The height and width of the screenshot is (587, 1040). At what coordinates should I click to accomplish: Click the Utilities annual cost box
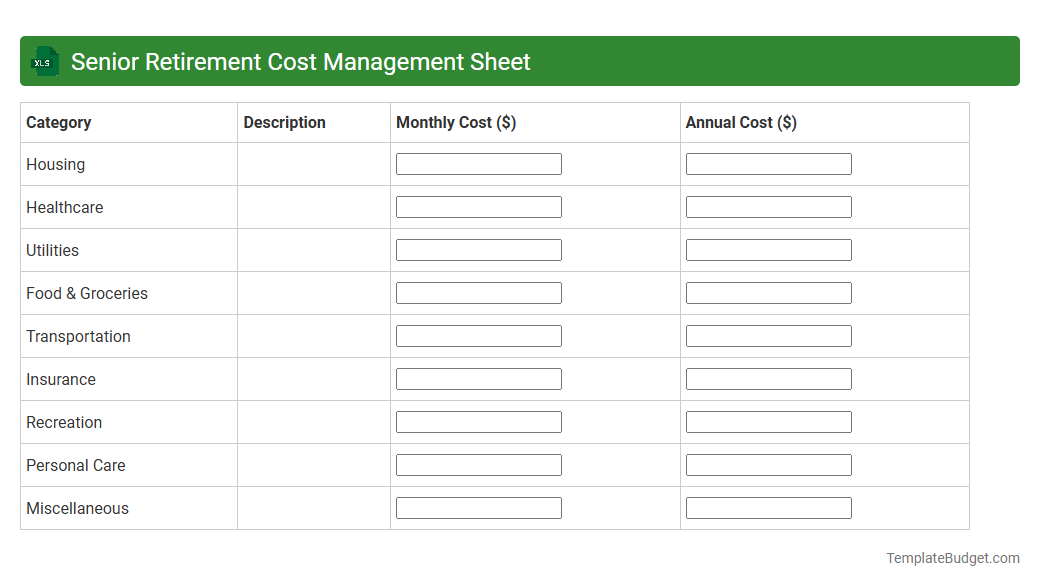[x=768, y=249]
